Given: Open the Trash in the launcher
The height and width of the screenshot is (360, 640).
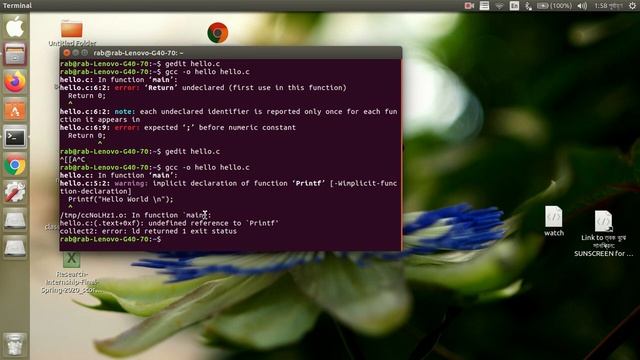Looking at the screenshot, I should (15, 344).
